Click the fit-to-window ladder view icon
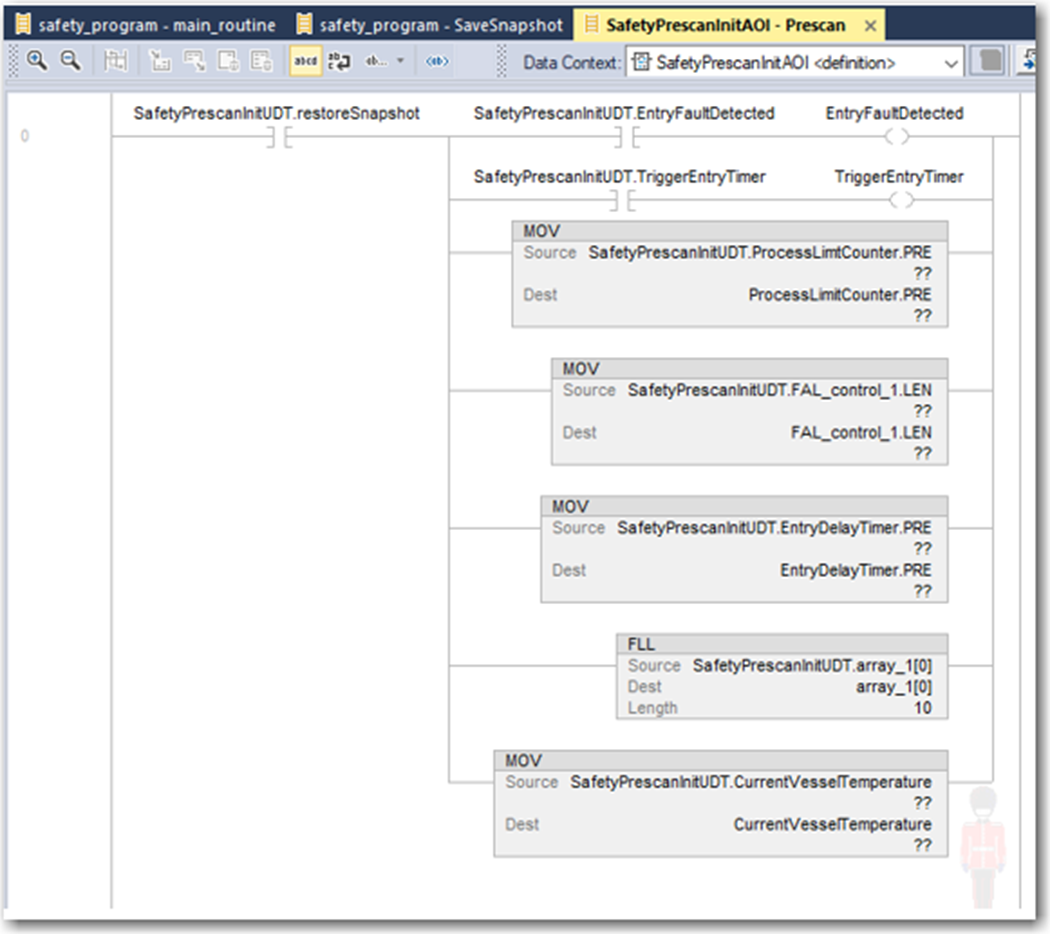Screen dimensions: 1050x934 point(116,60)
